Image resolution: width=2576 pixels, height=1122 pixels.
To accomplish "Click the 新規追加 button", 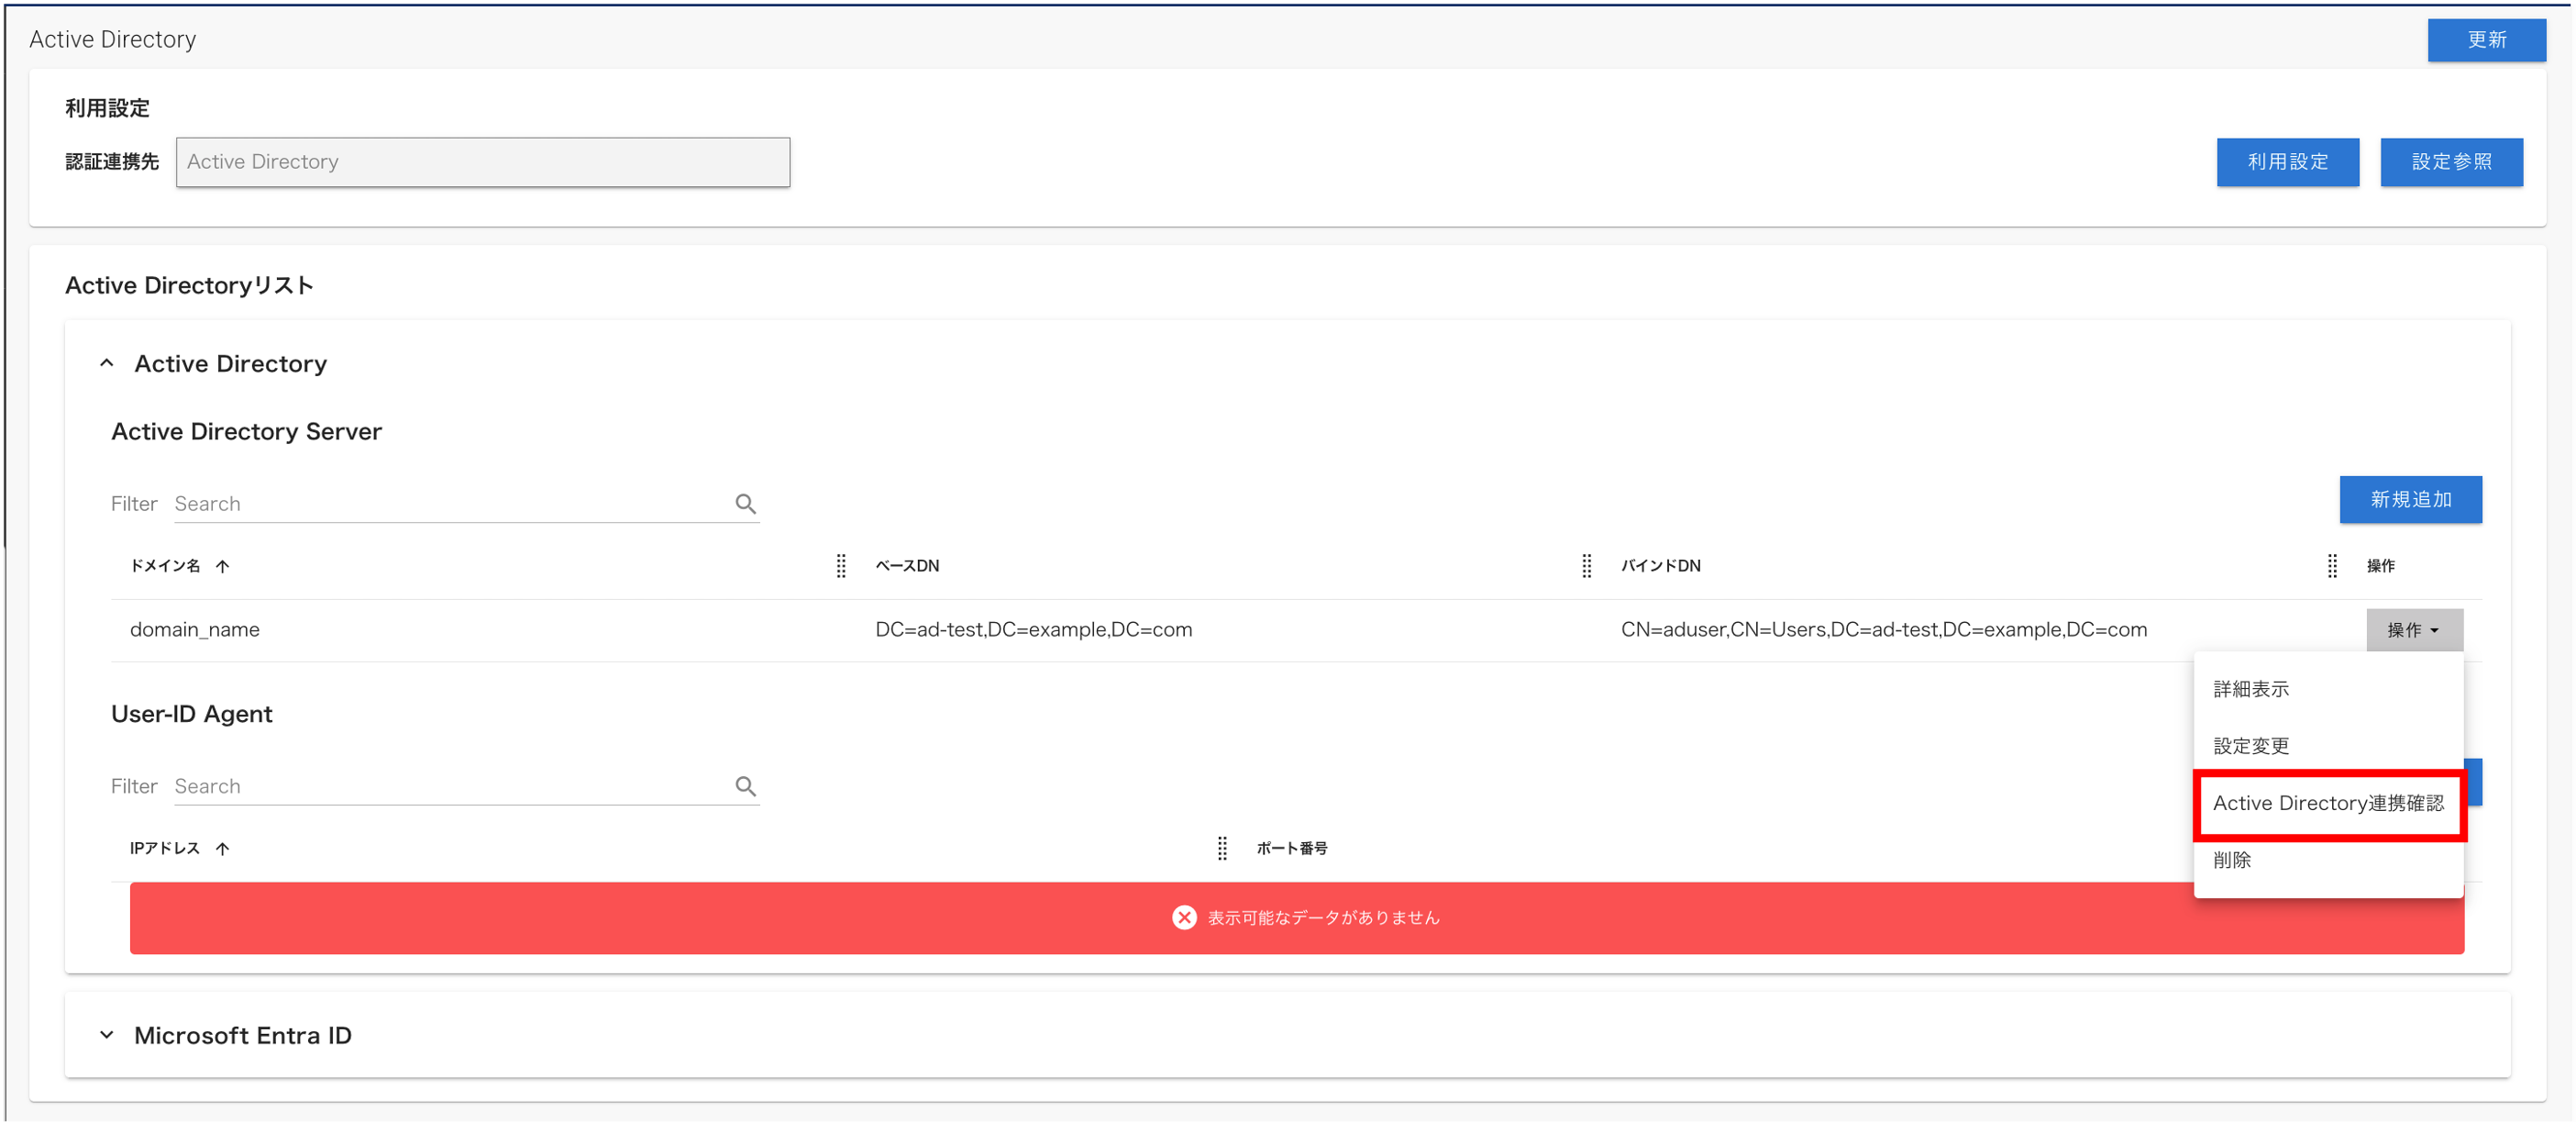I will coord(2410,500).
